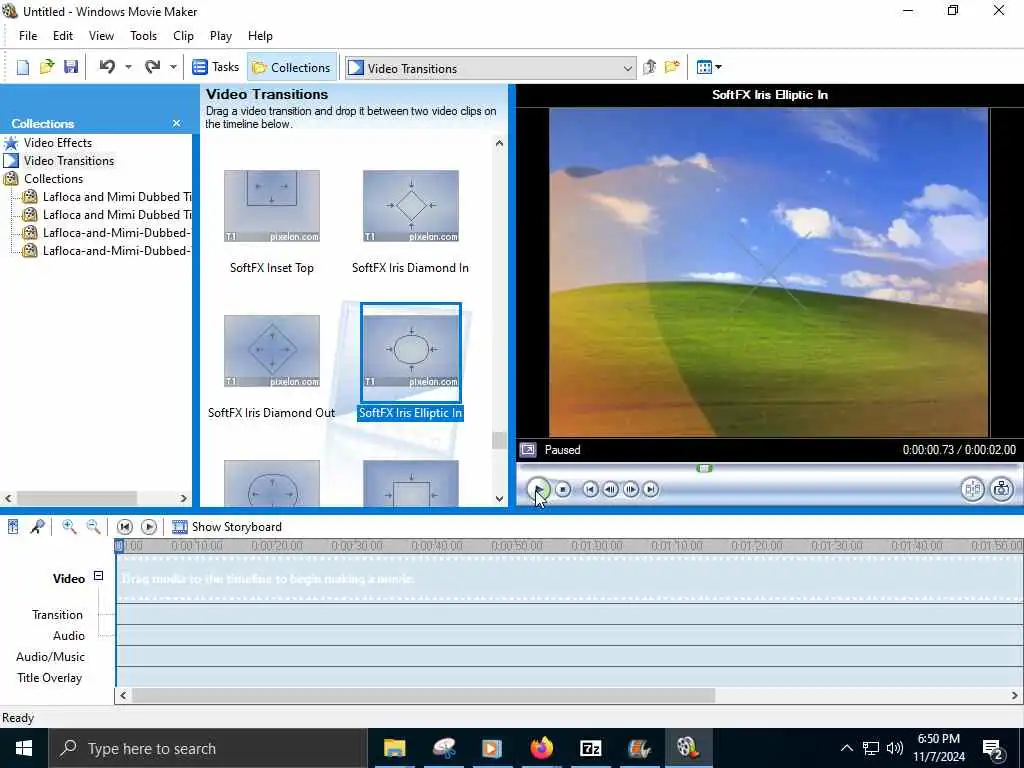
Task: Undo the last action
Action: (108, 67)
